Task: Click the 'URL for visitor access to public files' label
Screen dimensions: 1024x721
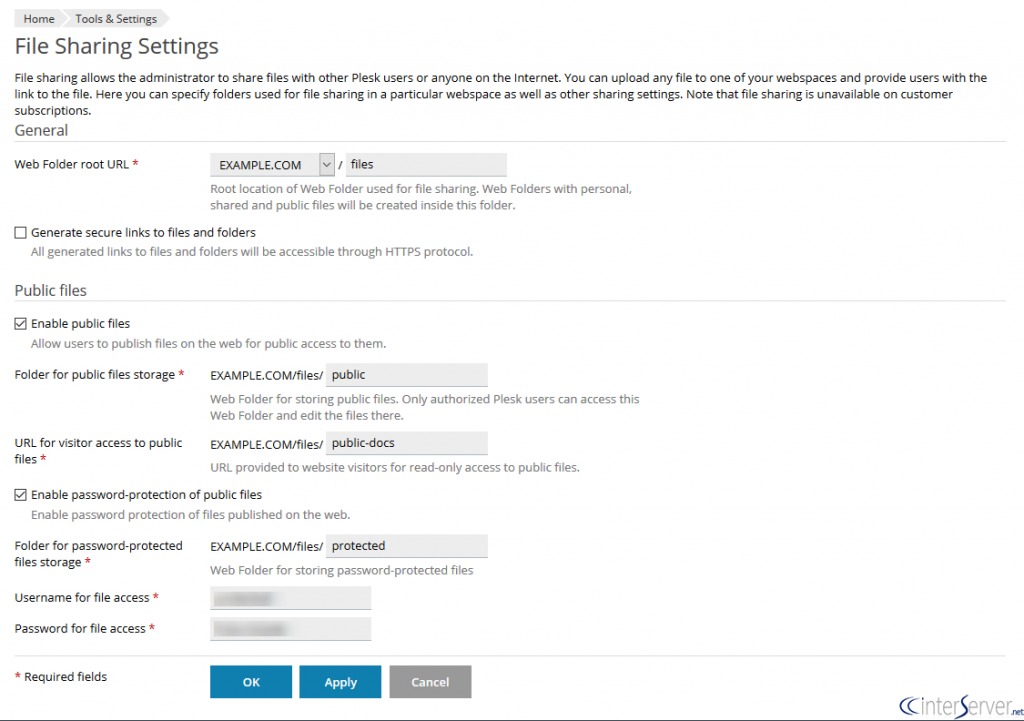Action: point(99,451)
